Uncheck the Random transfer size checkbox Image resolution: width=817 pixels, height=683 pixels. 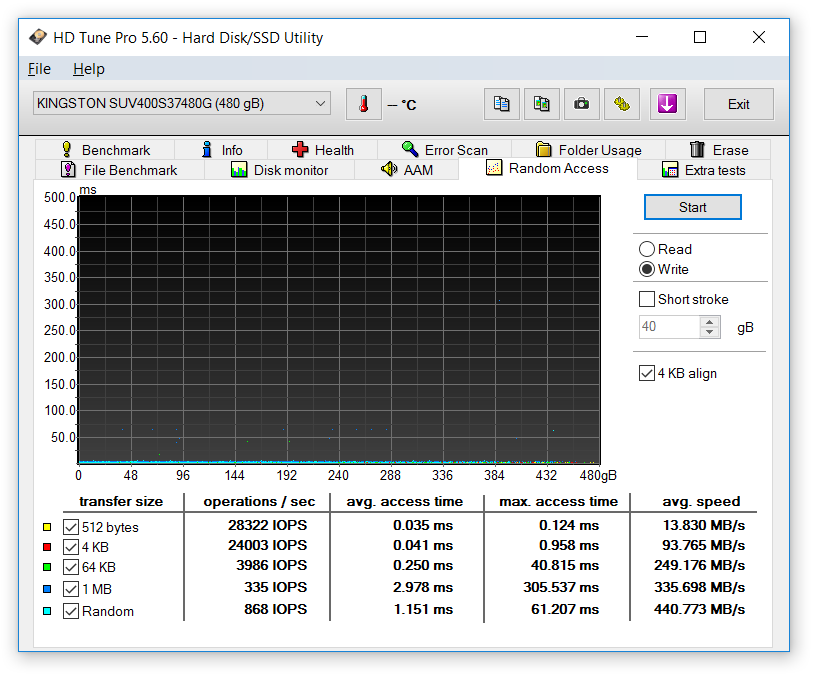(x=71, y=611)
